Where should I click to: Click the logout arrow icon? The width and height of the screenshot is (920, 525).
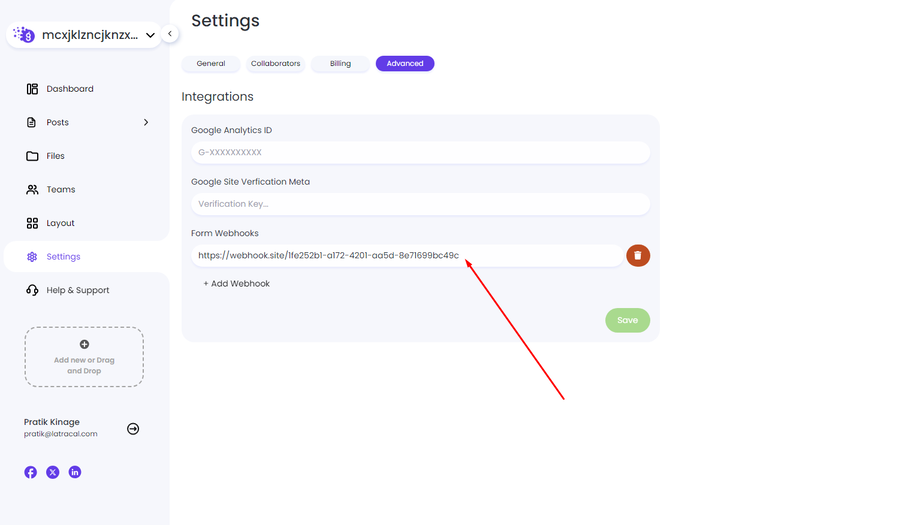coord(133,428)
